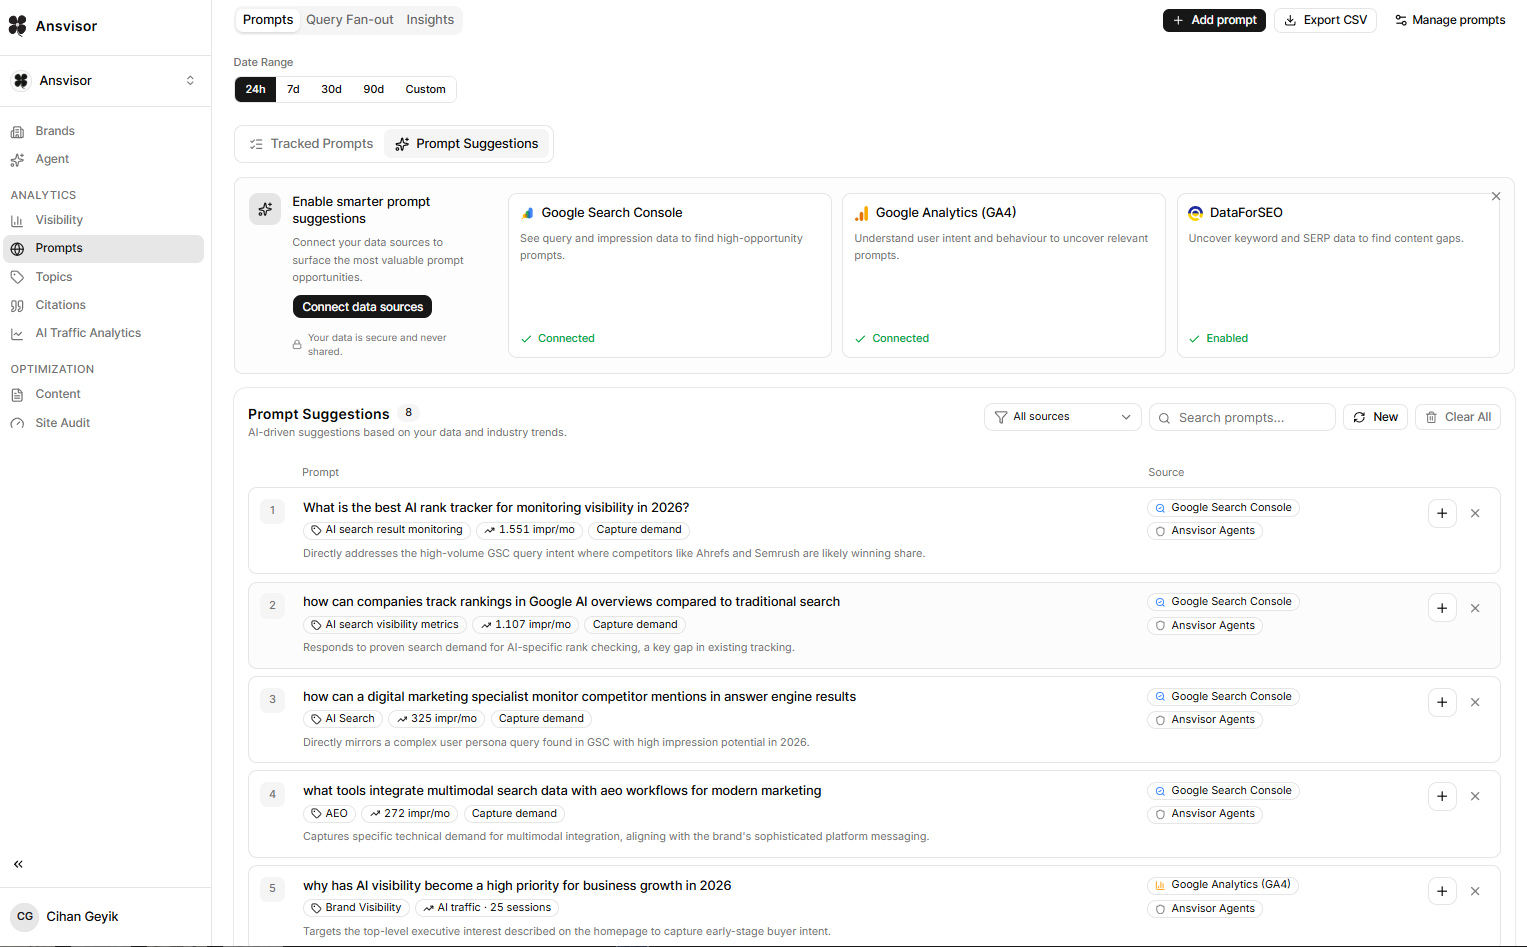
Task: Click the '272 impr/mo' badge
Action: pyautogui.click(x=409, y=813)
